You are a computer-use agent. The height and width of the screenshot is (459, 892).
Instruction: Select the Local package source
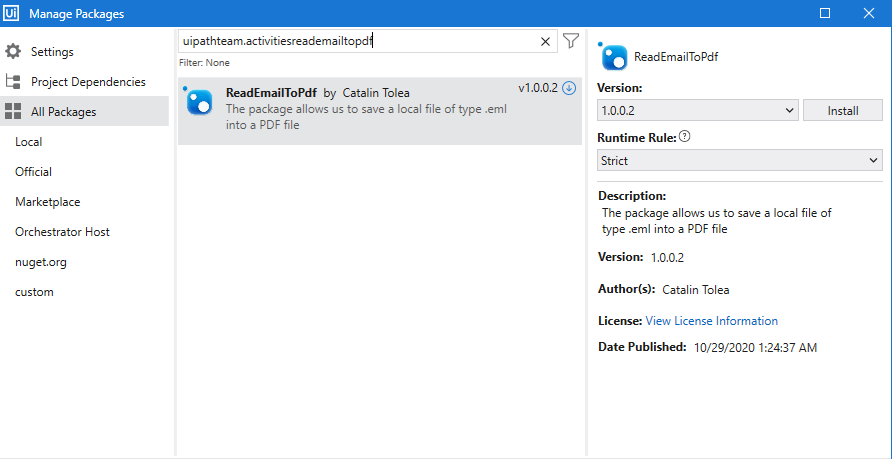point(29,142)
